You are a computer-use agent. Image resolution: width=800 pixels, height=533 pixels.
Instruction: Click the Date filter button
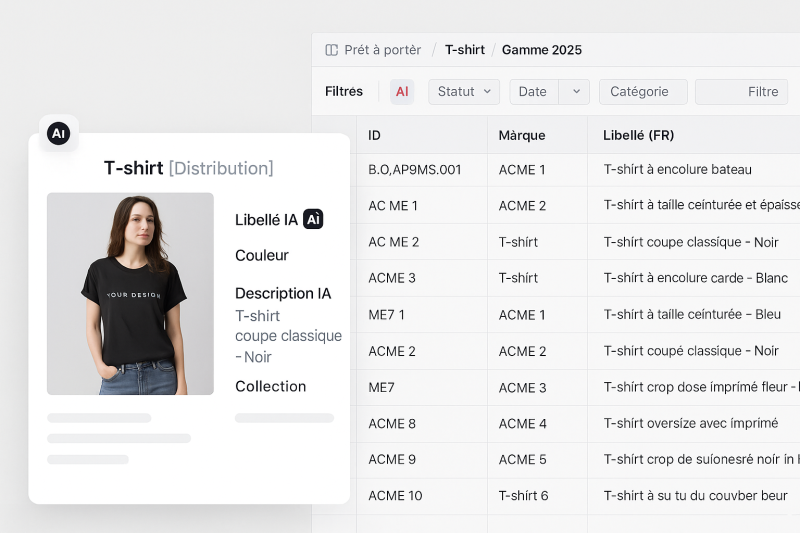coord(533,92)
